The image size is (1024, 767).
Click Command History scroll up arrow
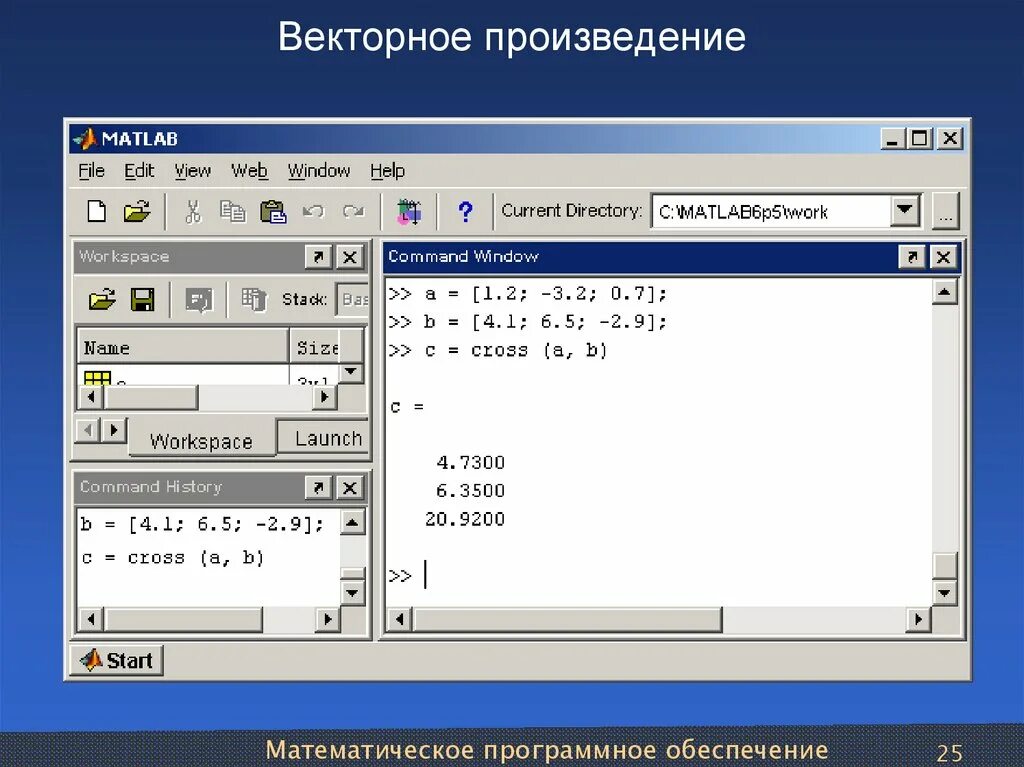[353, 522]
